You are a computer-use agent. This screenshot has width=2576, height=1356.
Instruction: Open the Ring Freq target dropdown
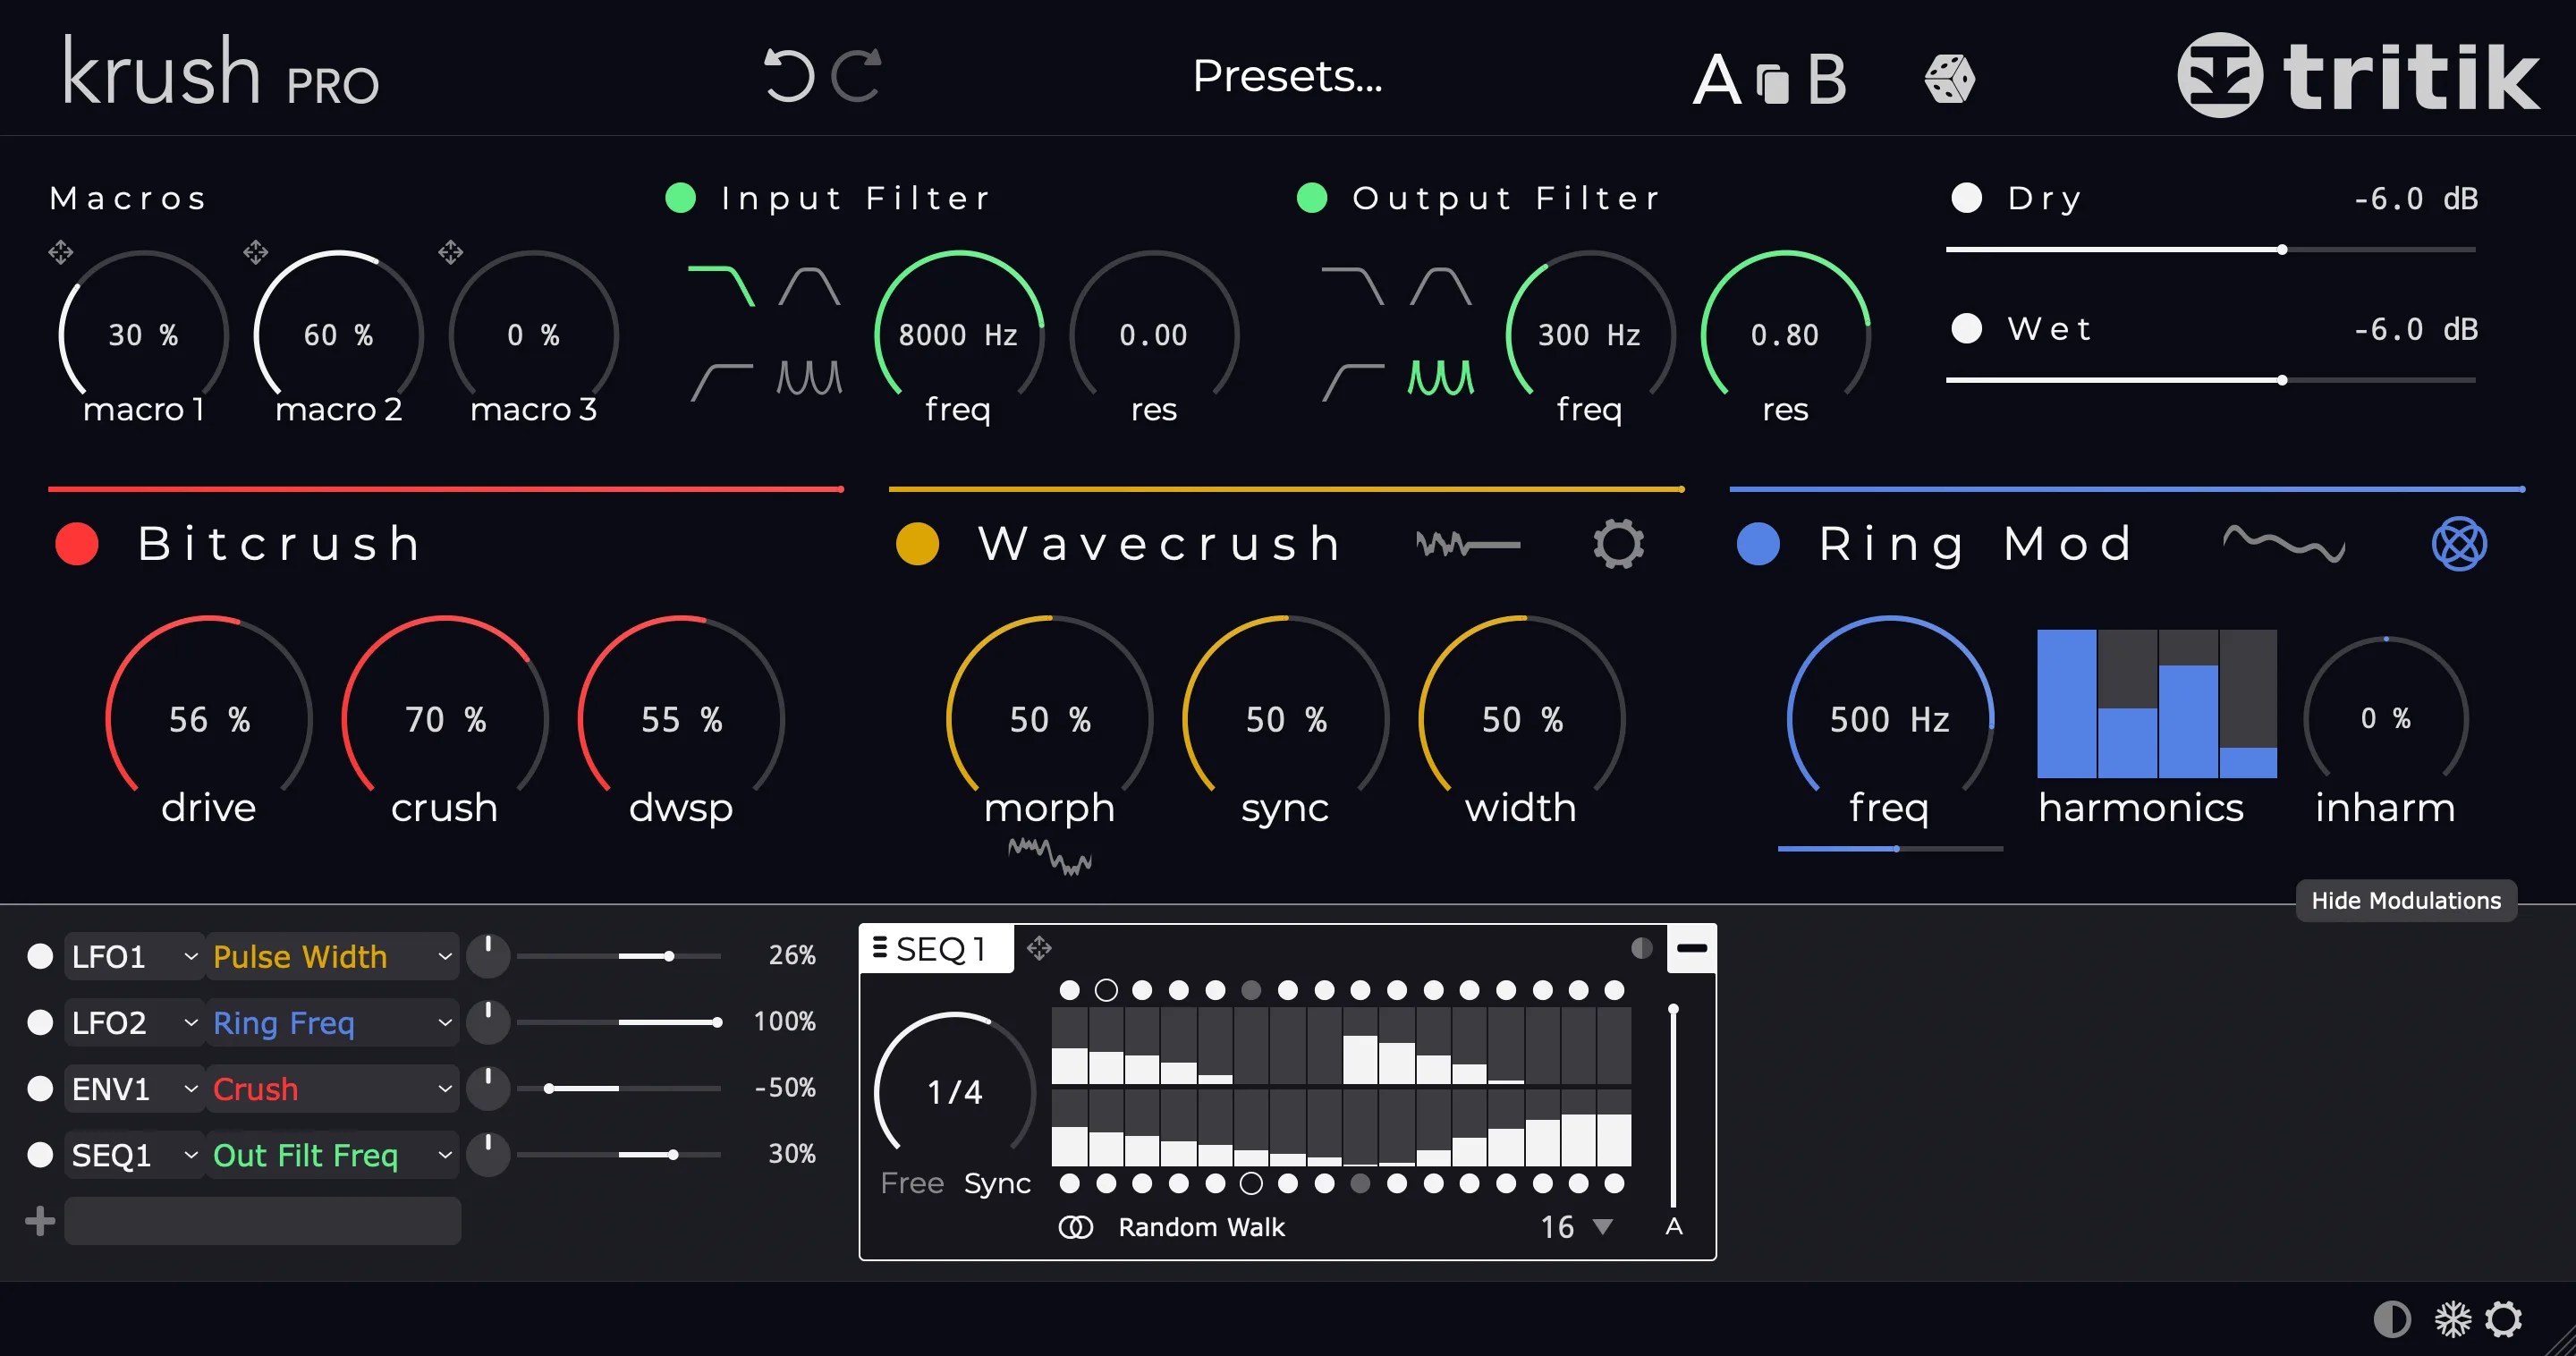pos(332,1023)
